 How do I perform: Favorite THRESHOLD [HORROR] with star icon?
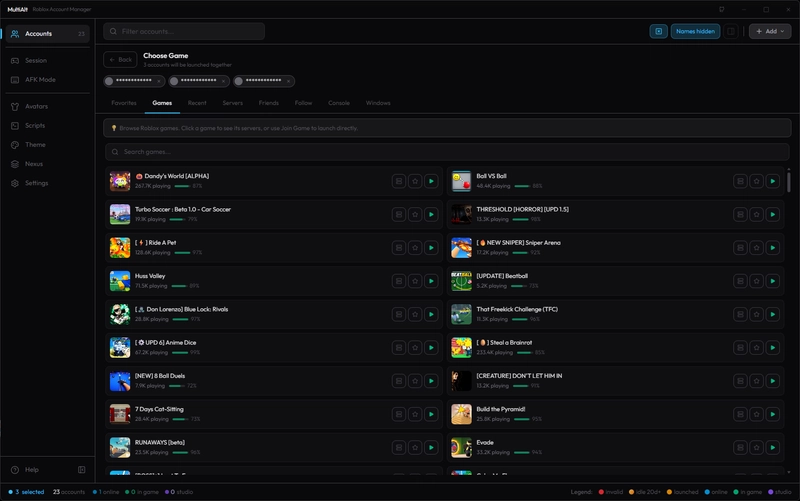[x=757, y=214]
